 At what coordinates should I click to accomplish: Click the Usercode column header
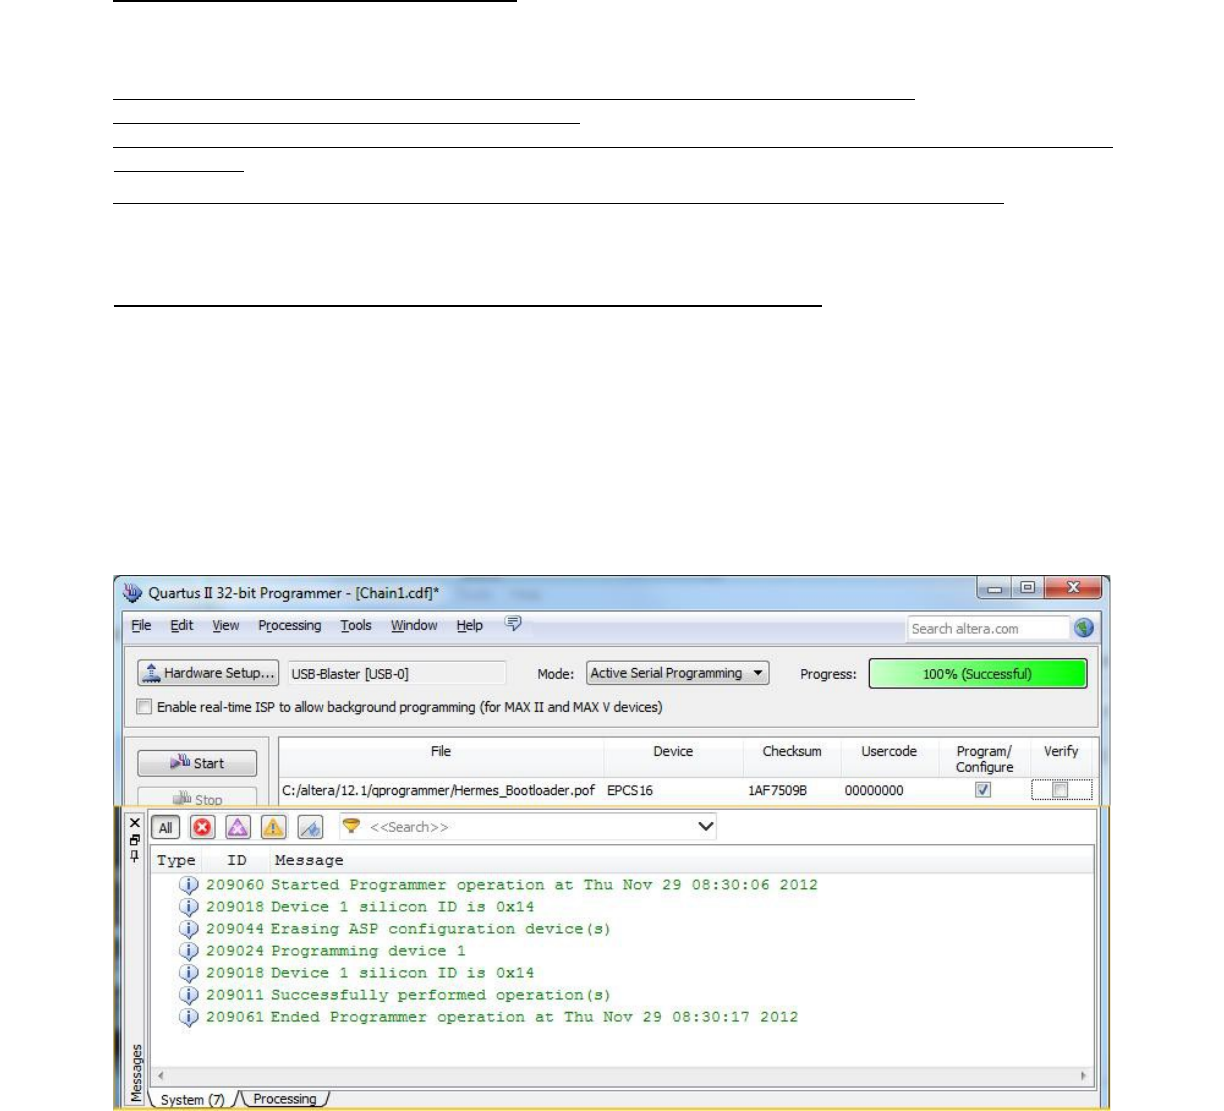(x=889, y=751)
